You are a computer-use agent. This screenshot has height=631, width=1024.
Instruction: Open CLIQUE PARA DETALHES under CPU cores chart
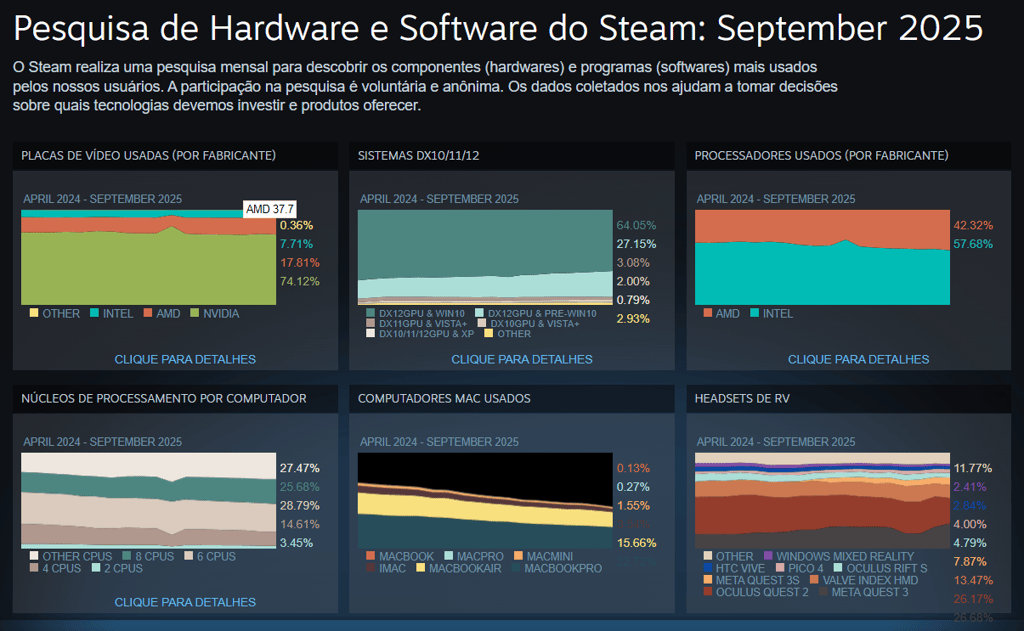[185, 602]
